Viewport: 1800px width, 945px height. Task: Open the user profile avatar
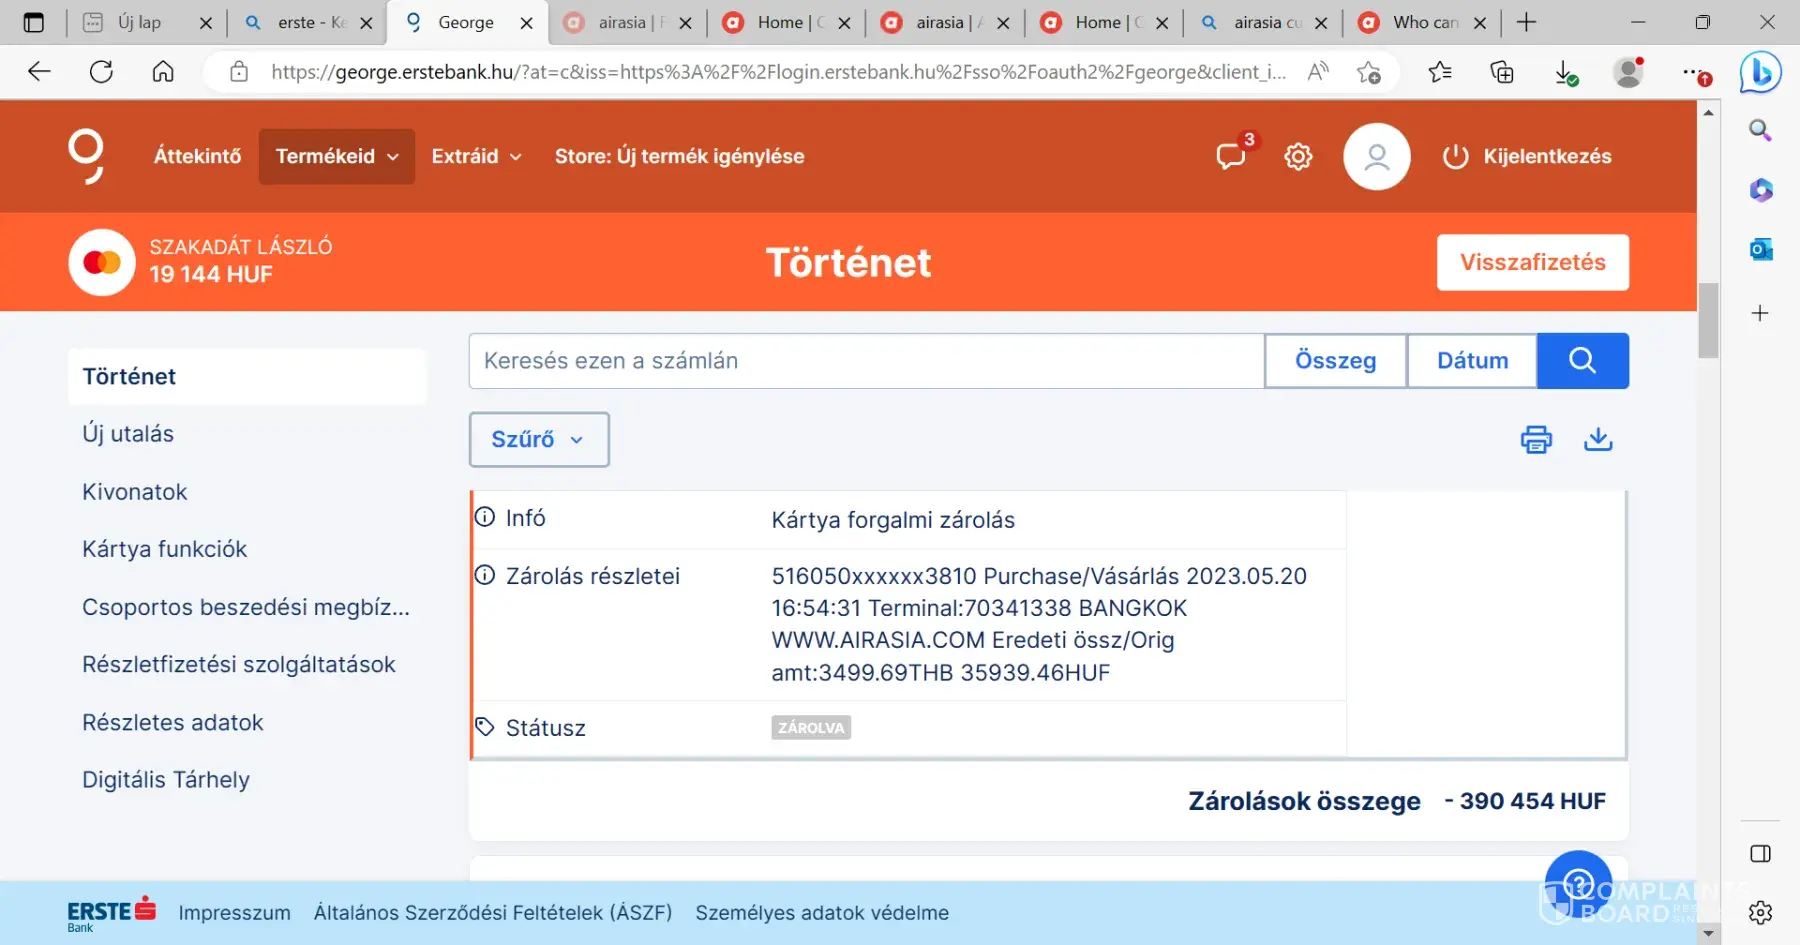pyautogui.click(x=1377, y=156)
